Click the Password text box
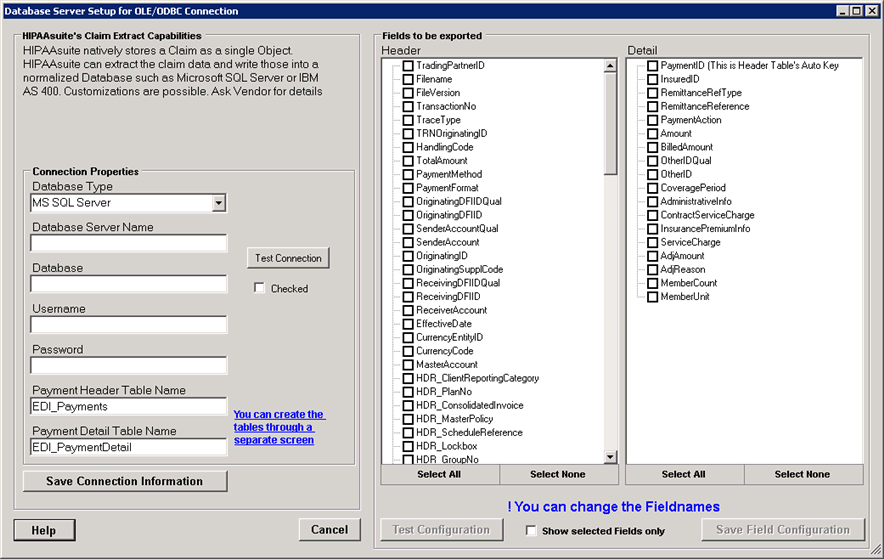This screenshot has width=884, height=559. (129, 366)
